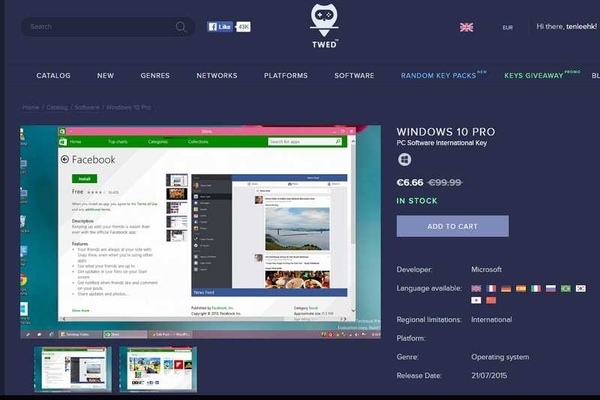The width and height of the screenshot is (600, 400).
Task: Click the International regional limitations value
Action: tap(491, 320)
